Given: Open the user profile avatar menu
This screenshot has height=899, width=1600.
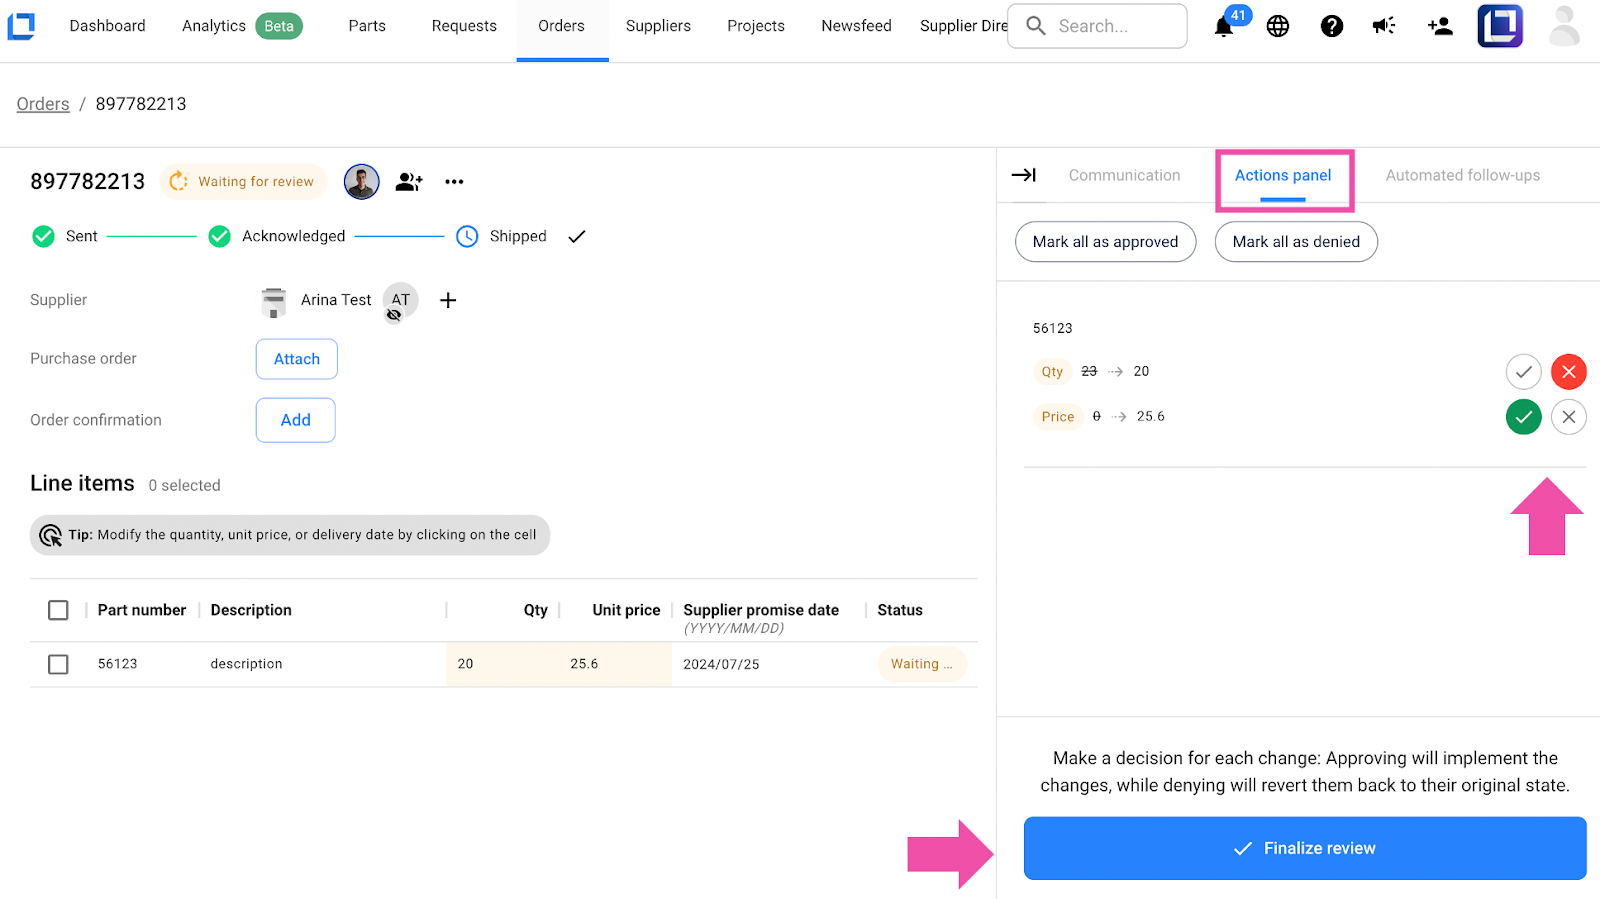Looking at the screenshot, I should coord(1564,27).
